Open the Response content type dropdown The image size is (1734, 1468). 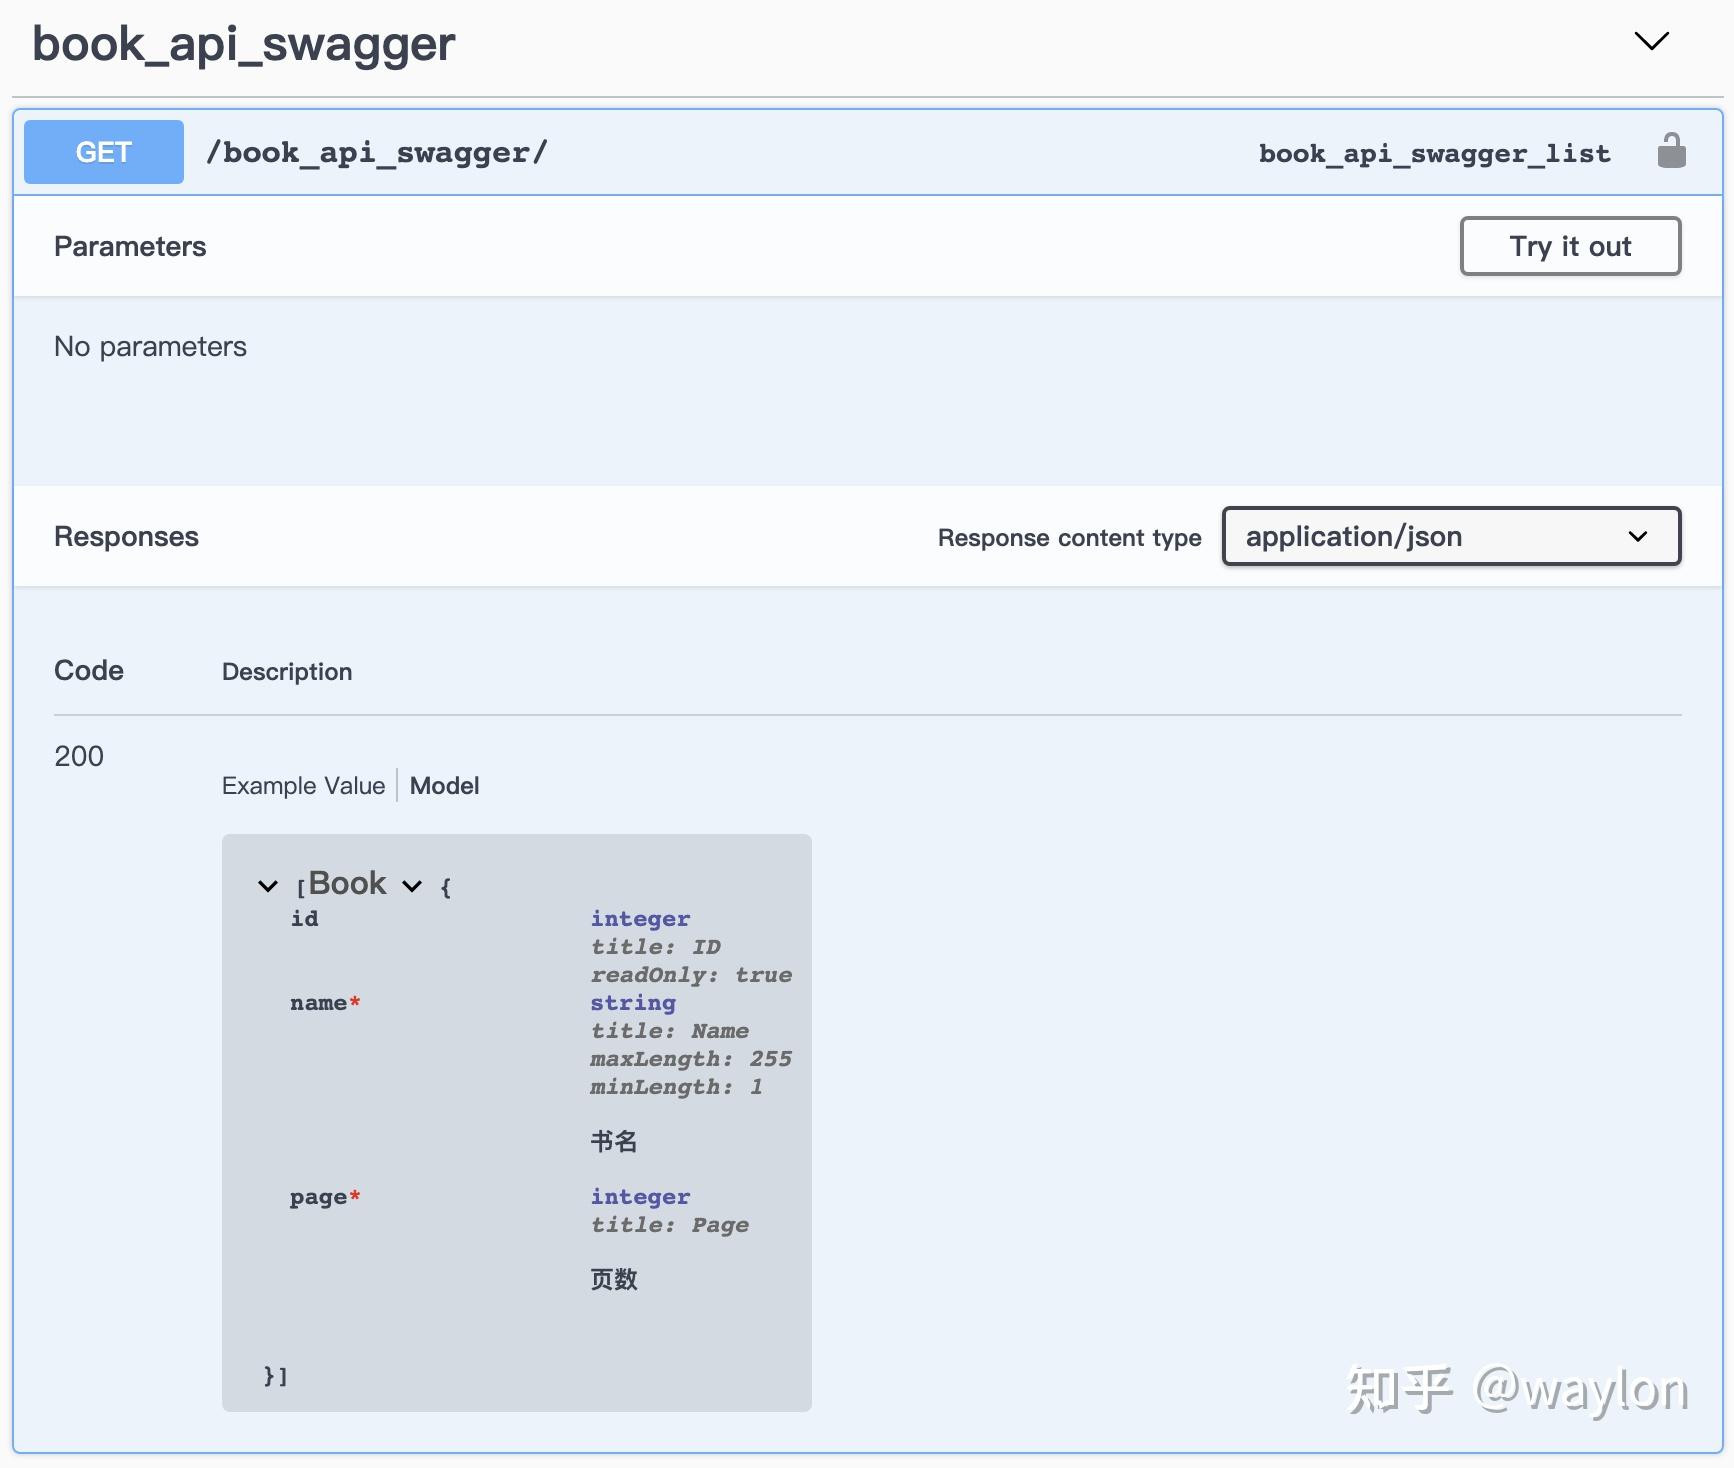(1449, 536)
